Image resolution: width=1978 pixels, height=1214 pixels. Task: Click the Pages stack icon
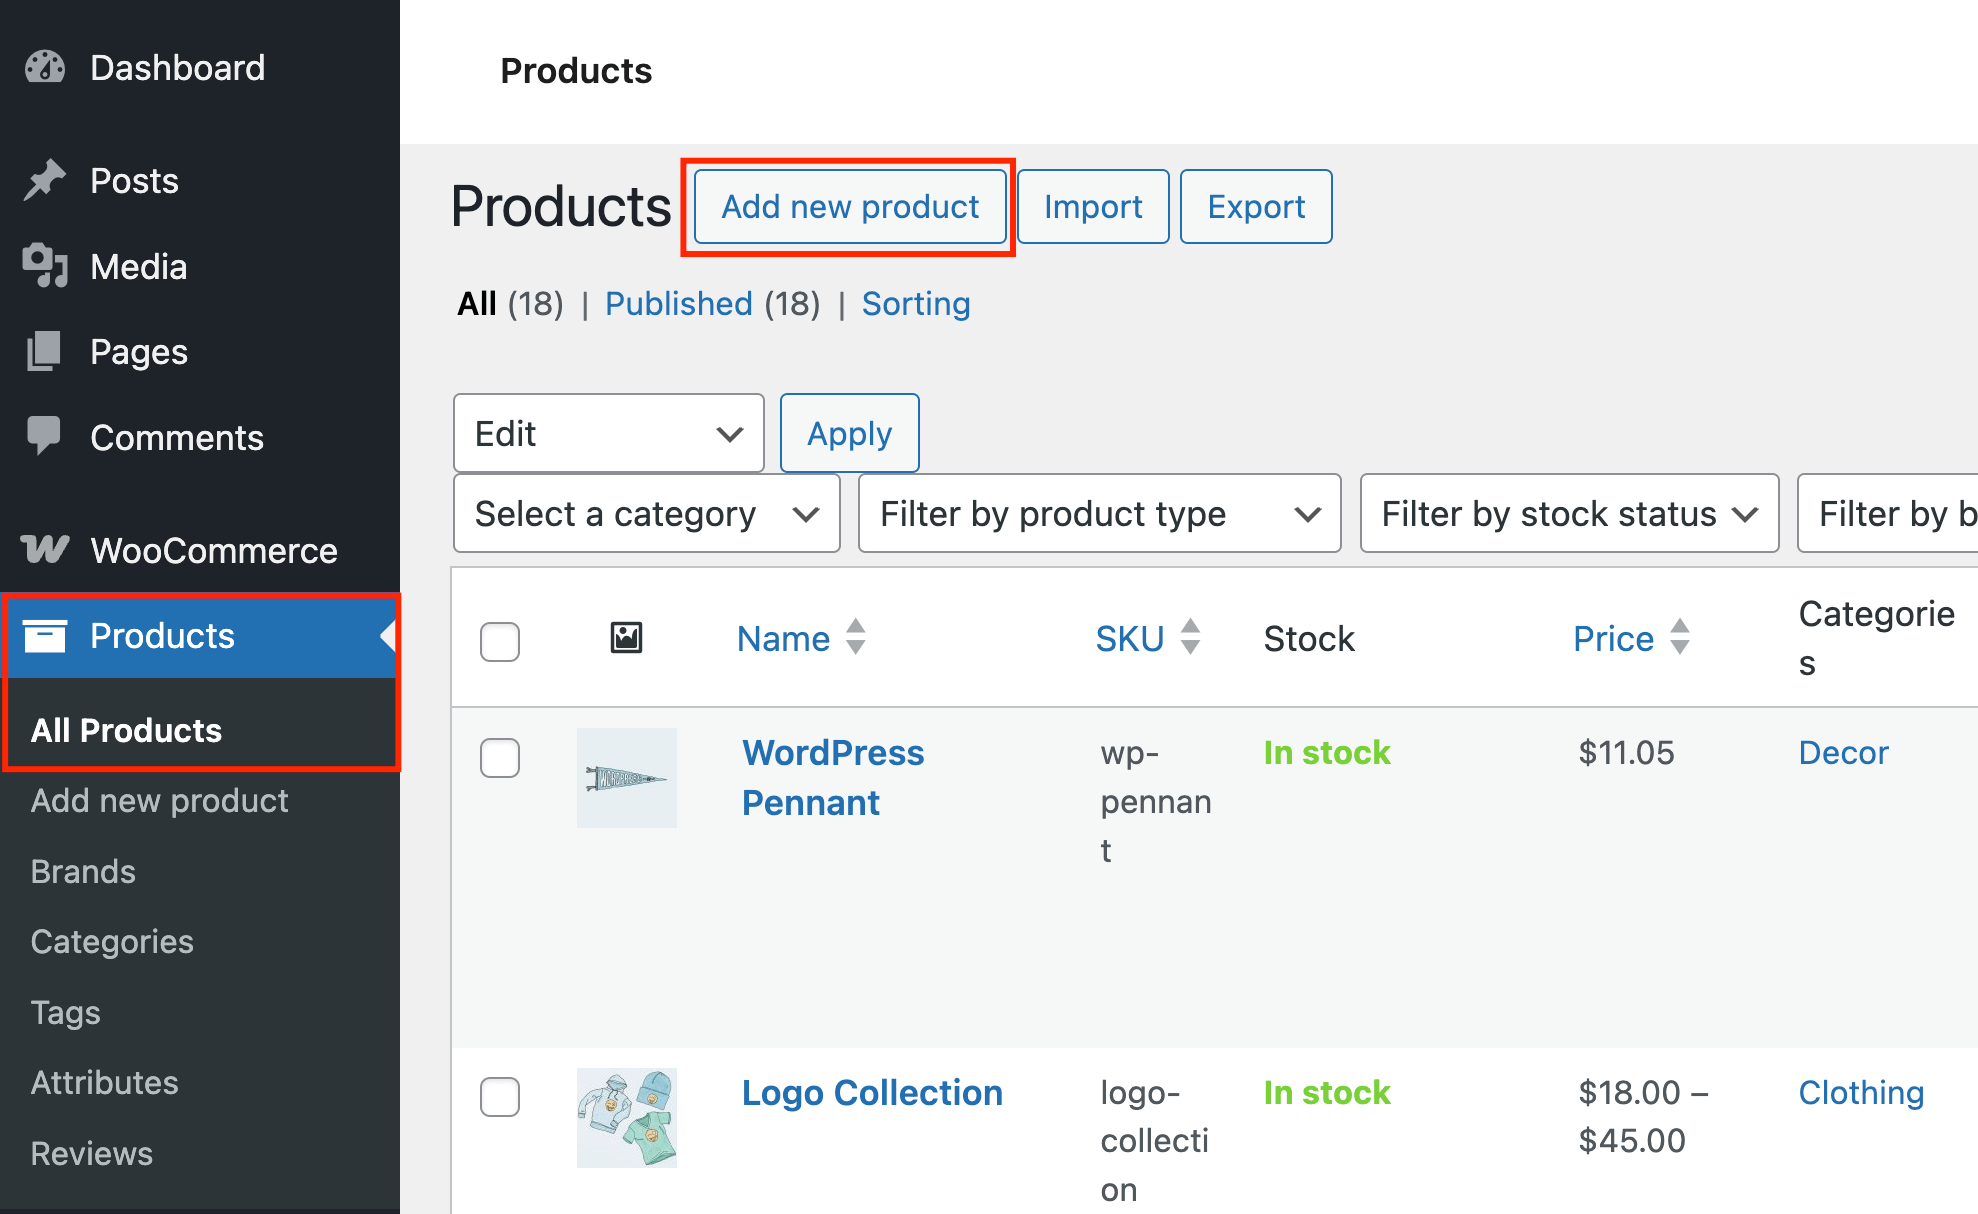point(45,352)
